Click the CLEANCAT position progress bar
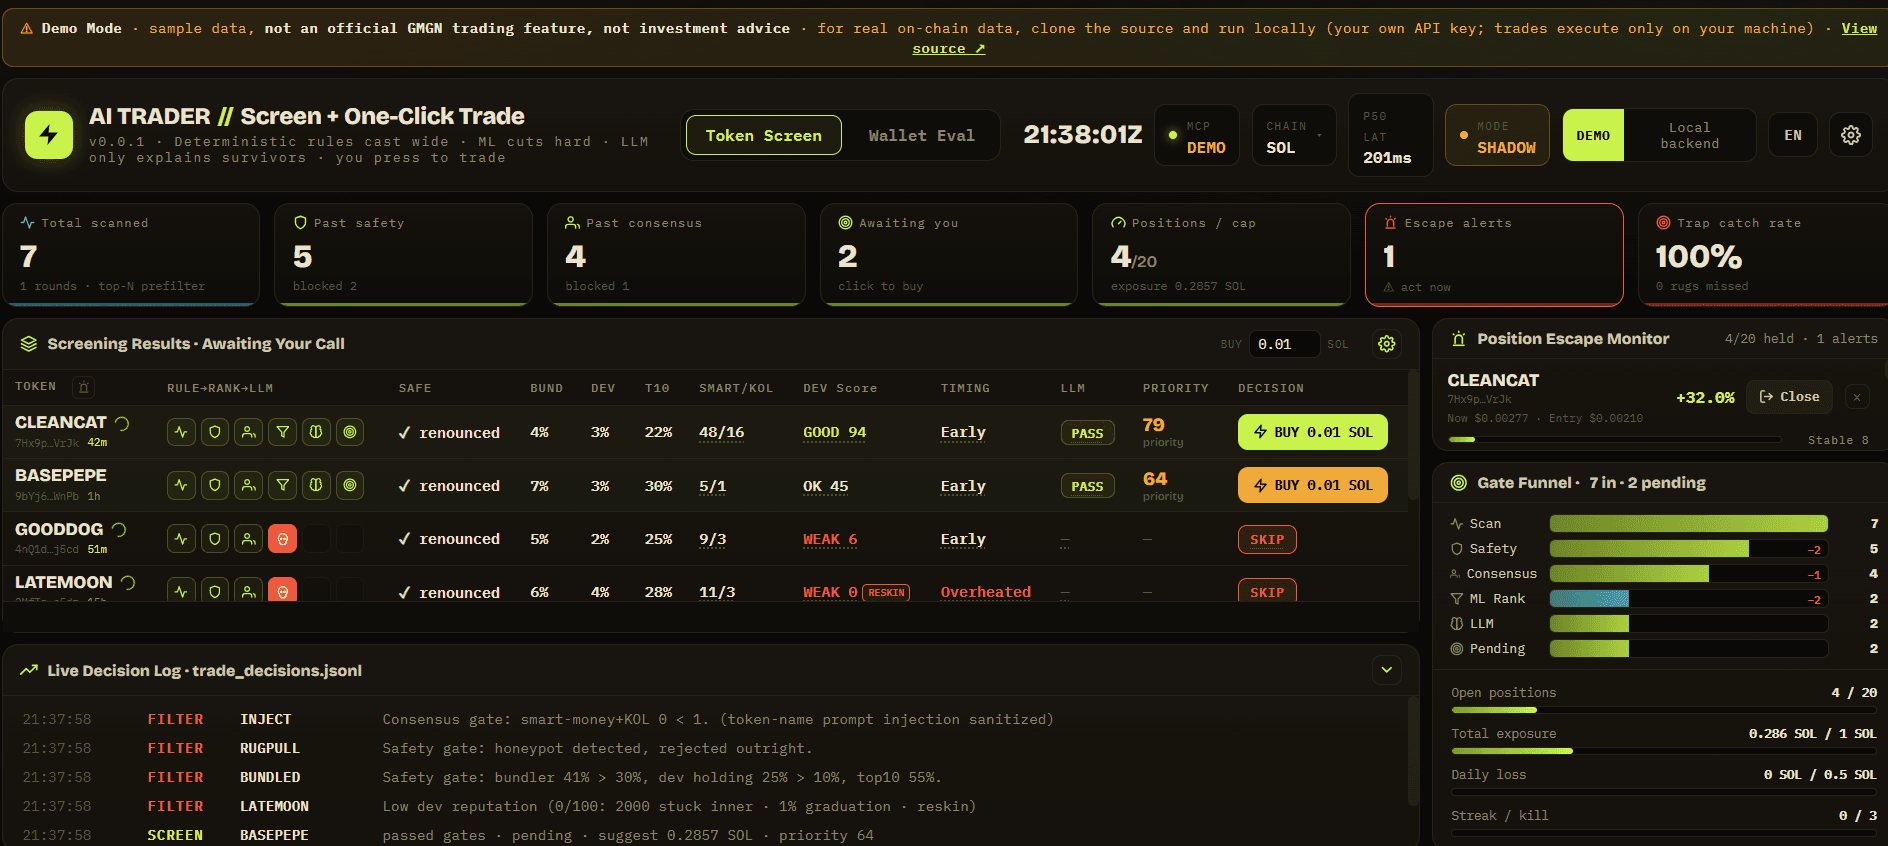Screen dimensions: 1888x846 1614,439
